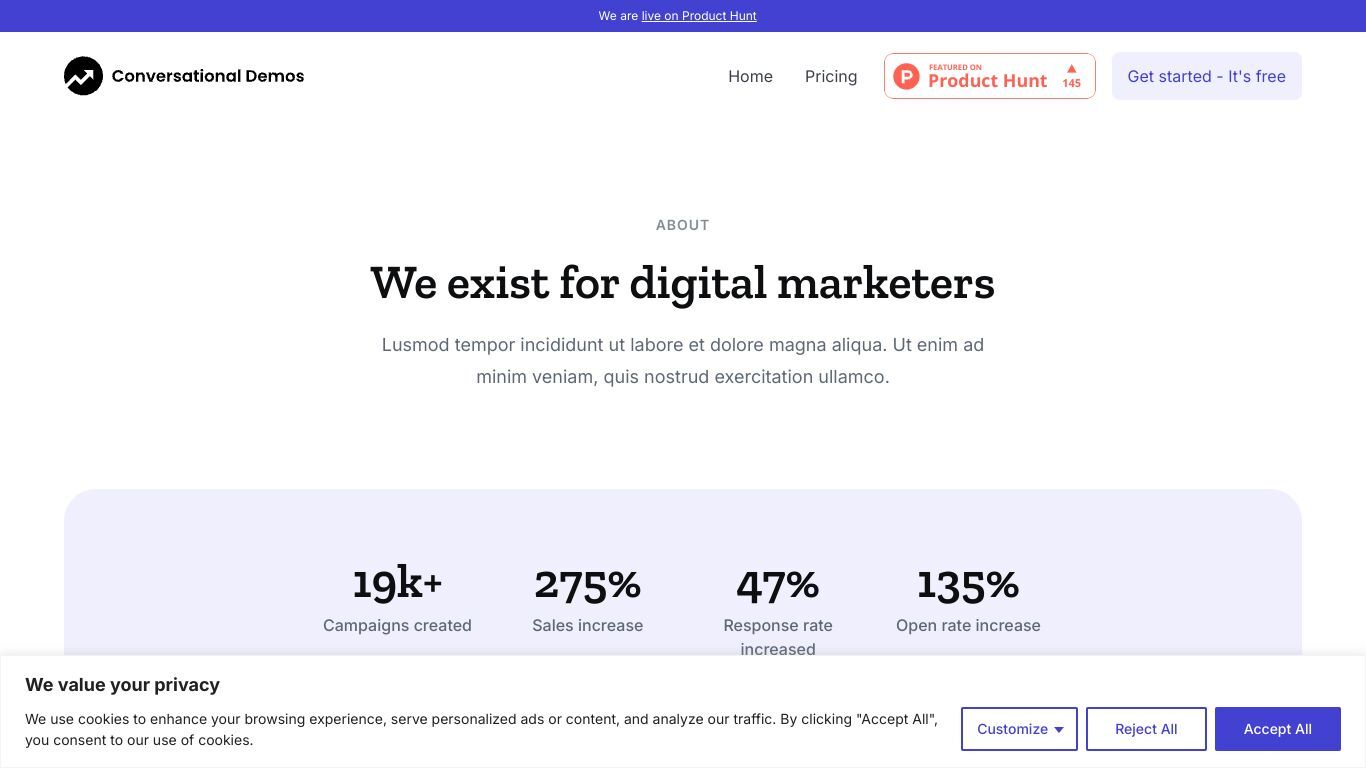Viewport: 1366px width, 768px height.
Task: Go to the Home page
Action: (750, 76)
